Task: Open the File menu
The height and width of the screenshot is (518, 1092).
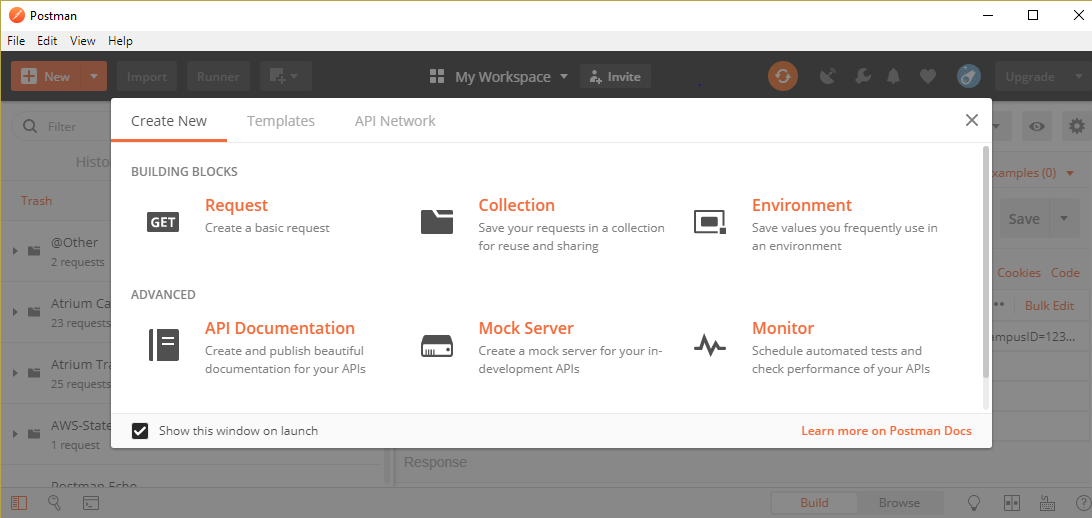Action: (x=16, y=41)
